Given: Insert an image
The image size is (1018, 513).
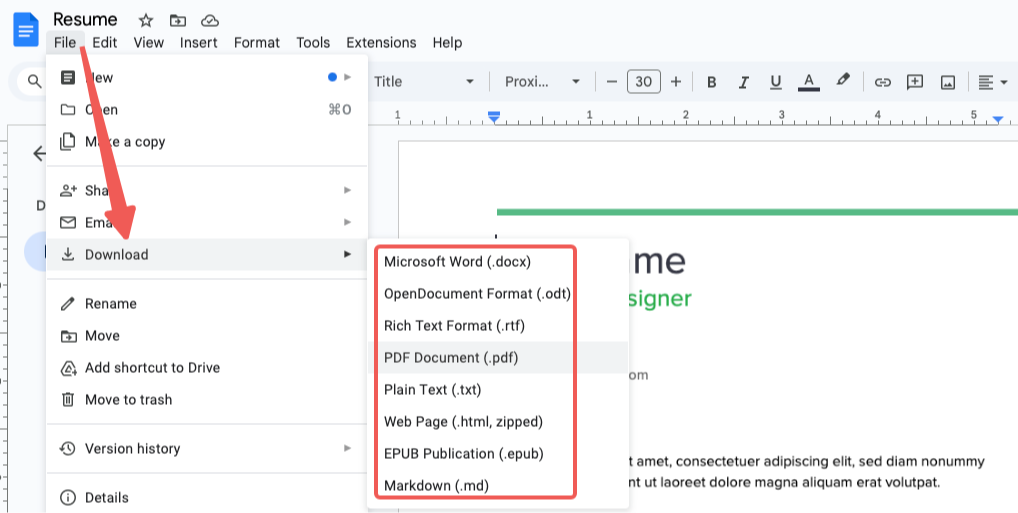Looking at the screenshot, I should coord(948,82).
